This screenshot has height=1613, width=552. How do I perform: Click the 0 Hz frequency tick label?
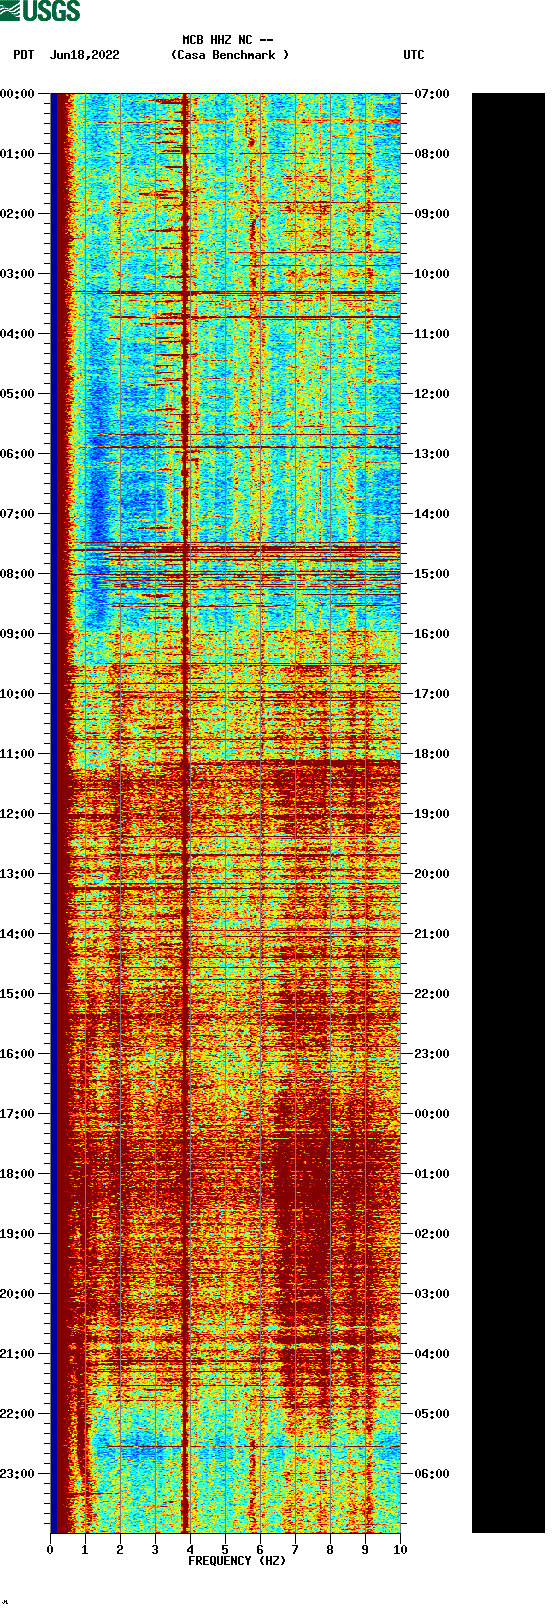click(50, 1550)
